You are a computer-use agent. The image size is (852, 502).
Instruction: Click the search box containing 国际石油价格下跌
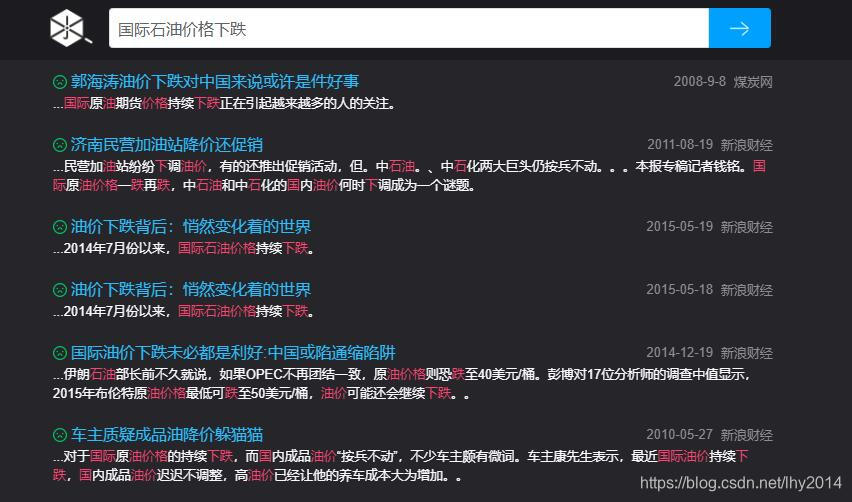[409, 28]
